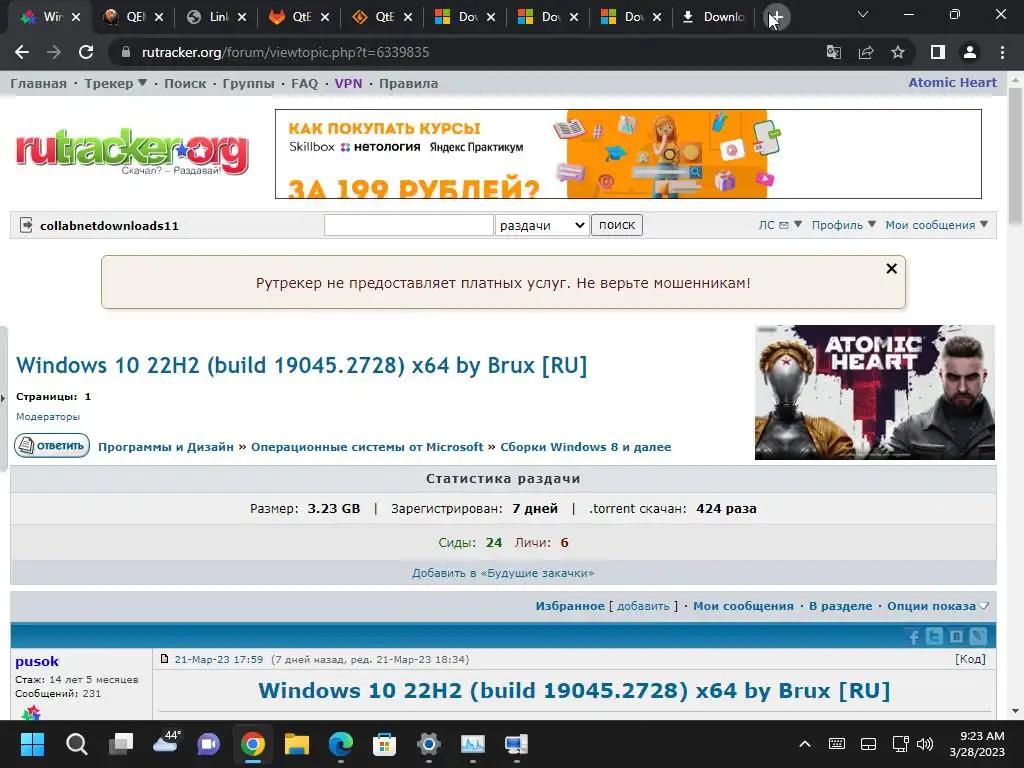Go back to the previous page

22,52
